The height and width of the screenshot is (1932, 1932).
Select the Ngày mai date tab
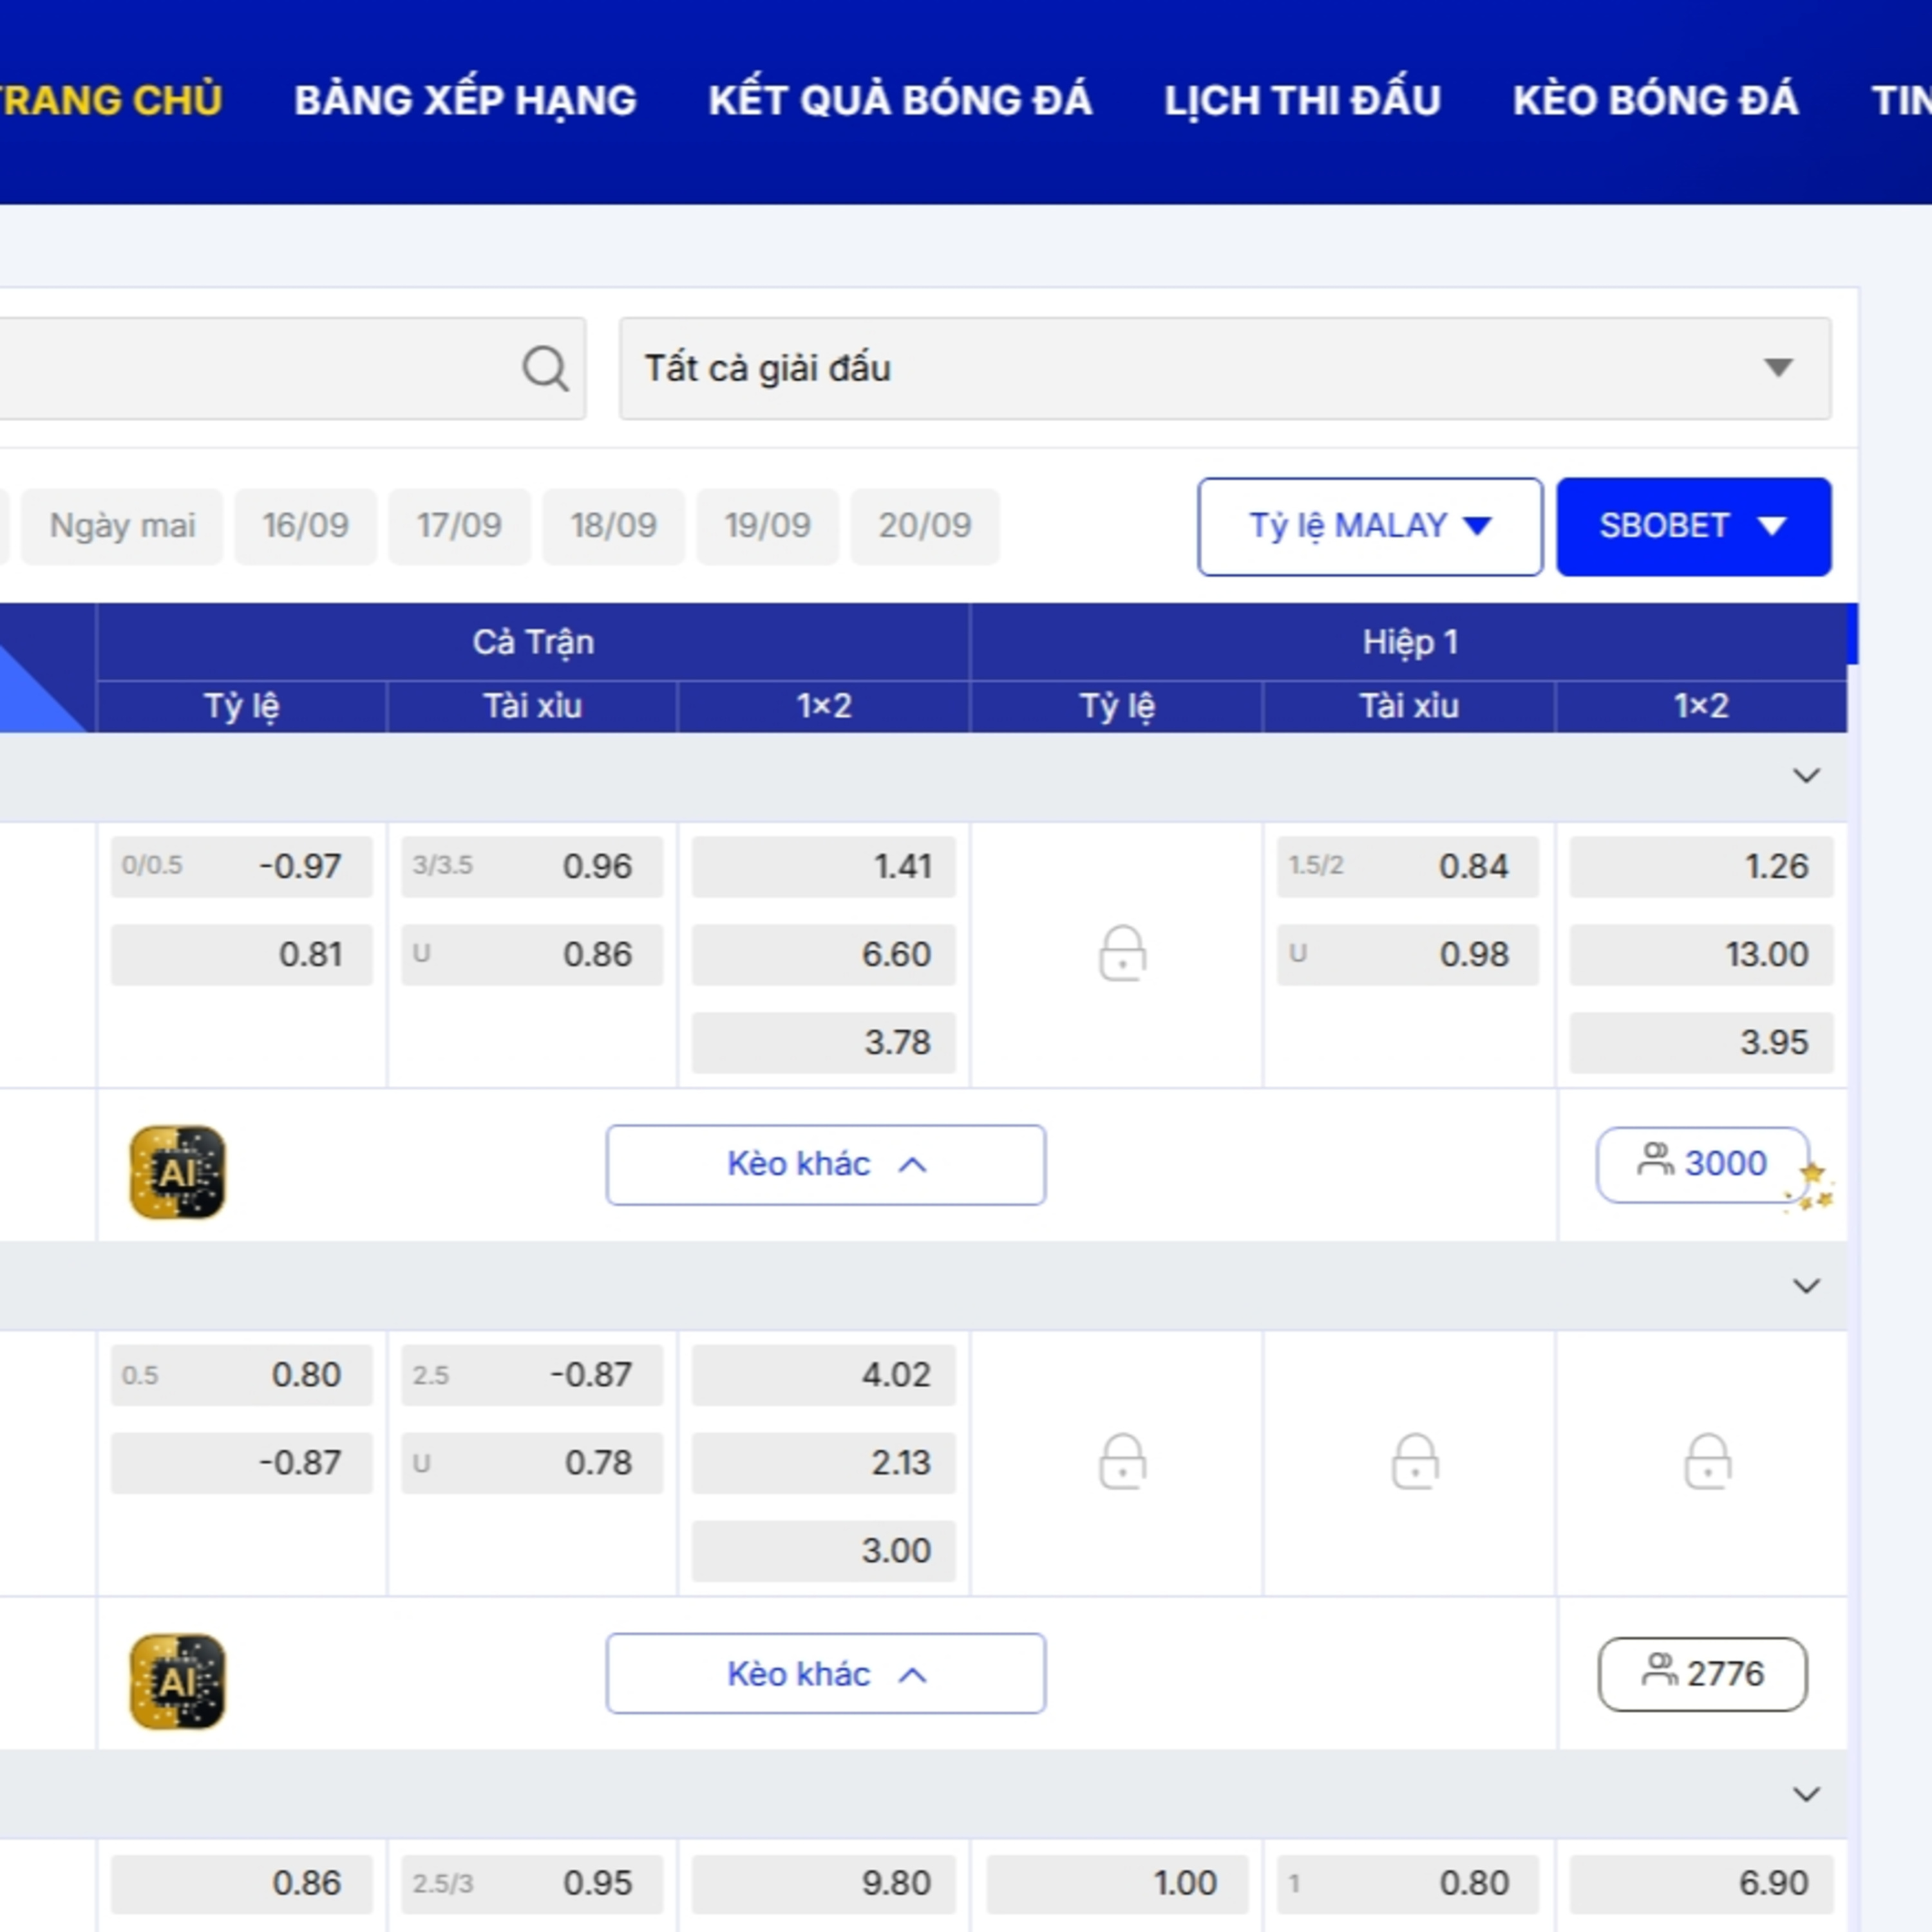click(x=122, y=526)
